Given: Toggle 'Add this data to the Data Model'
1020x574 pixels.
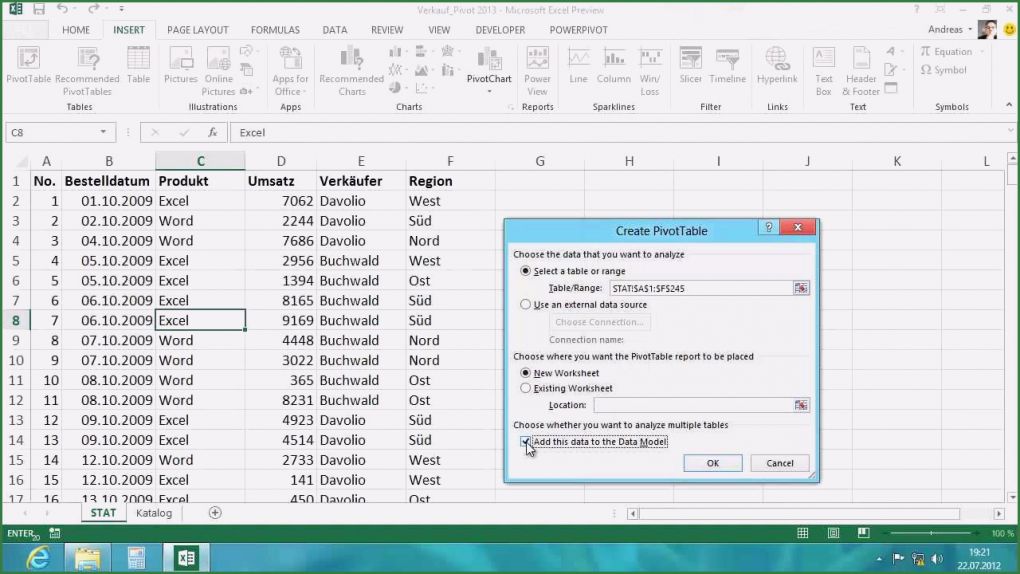Looking at the screenshot, I should pyautogui.click(x=525, y=441).
